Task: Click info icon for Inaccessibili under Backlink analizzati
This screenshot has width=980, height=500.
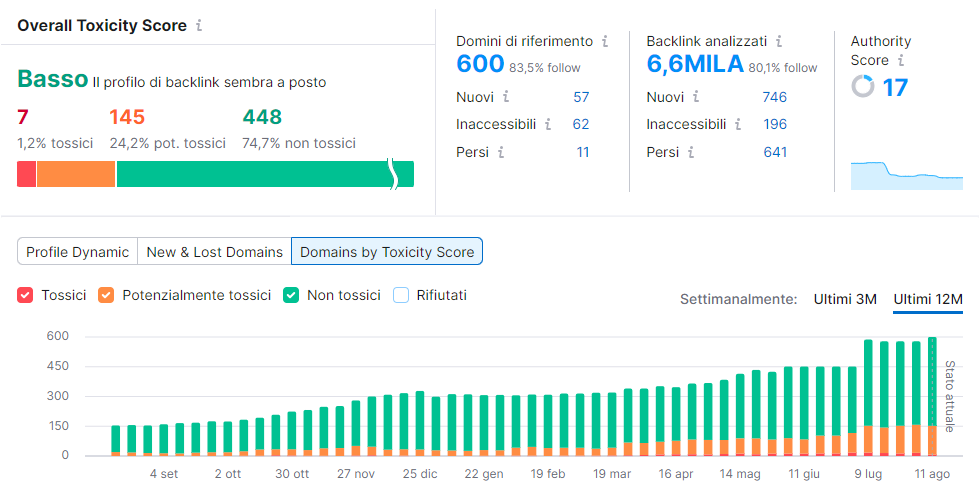Action: [x=738, y=124]
